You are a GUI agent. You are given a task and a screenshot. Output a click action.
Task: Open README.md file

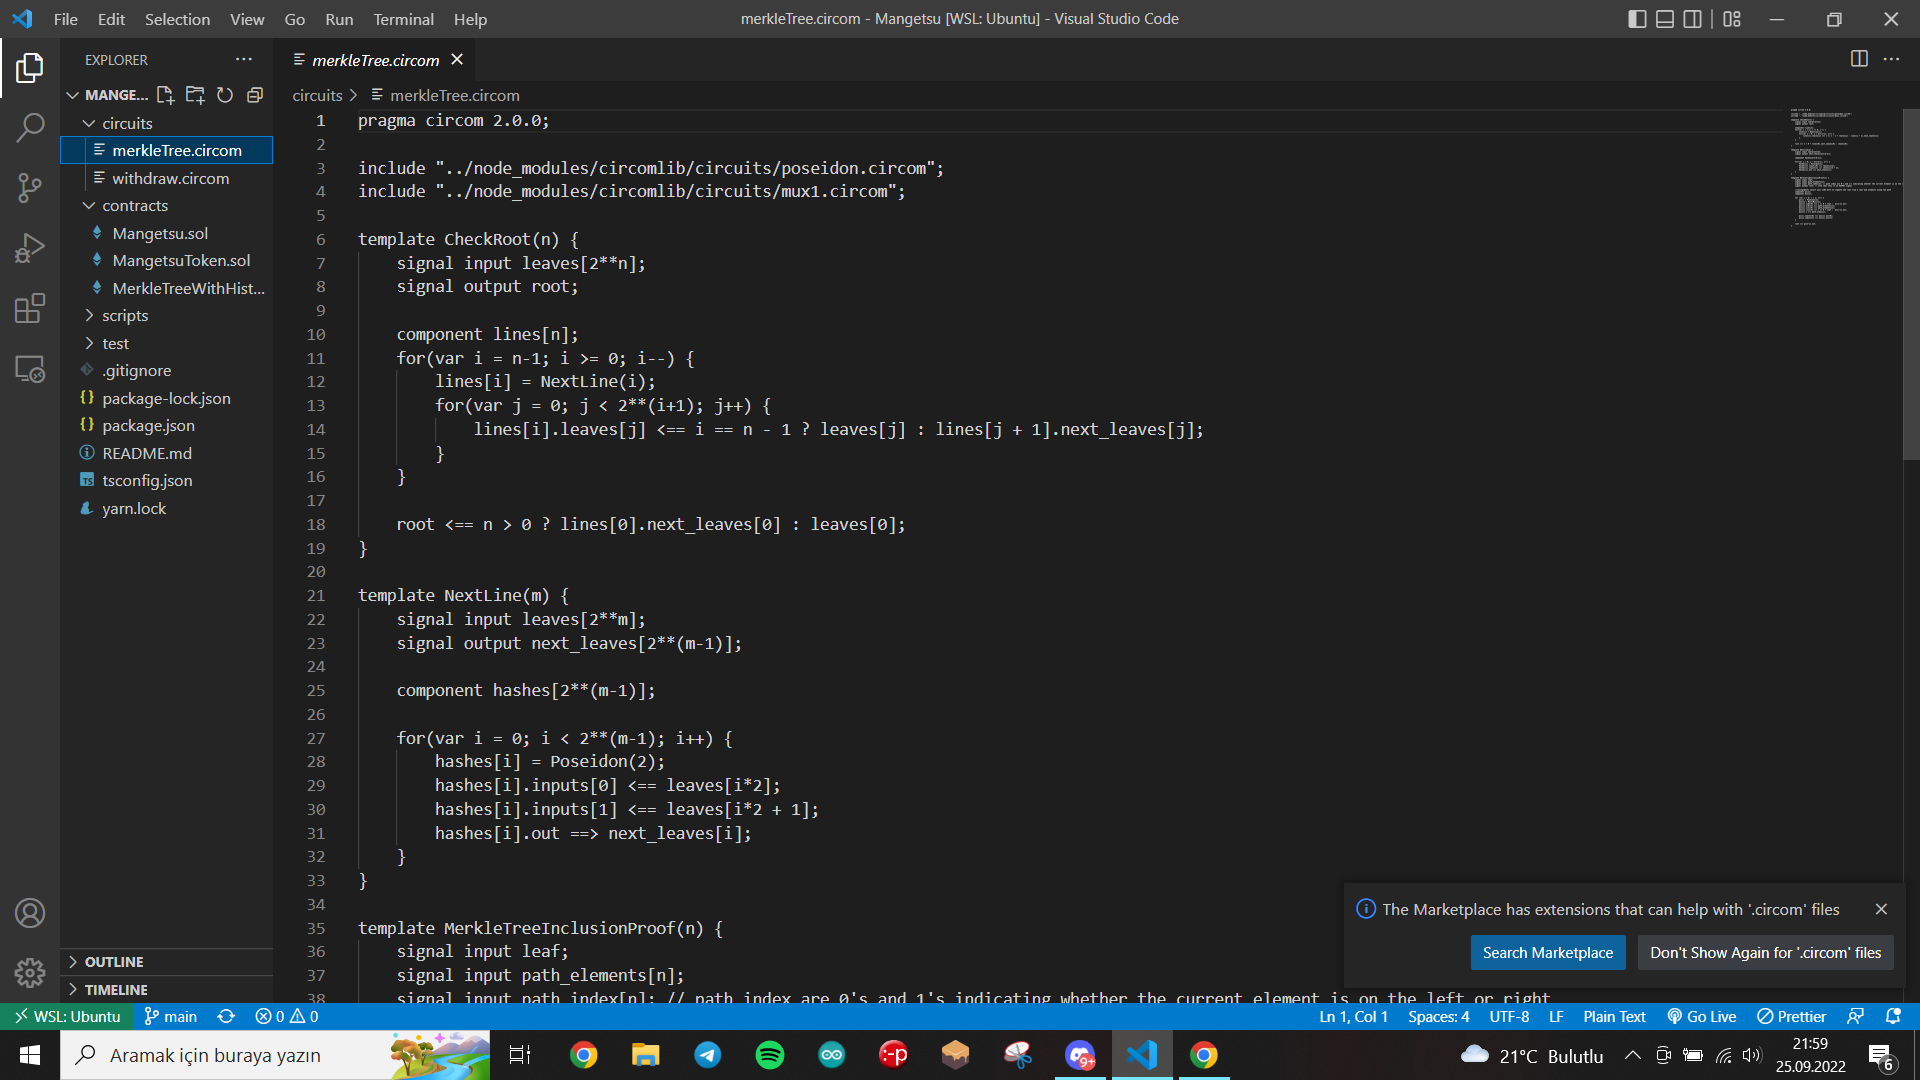point(166,453)
